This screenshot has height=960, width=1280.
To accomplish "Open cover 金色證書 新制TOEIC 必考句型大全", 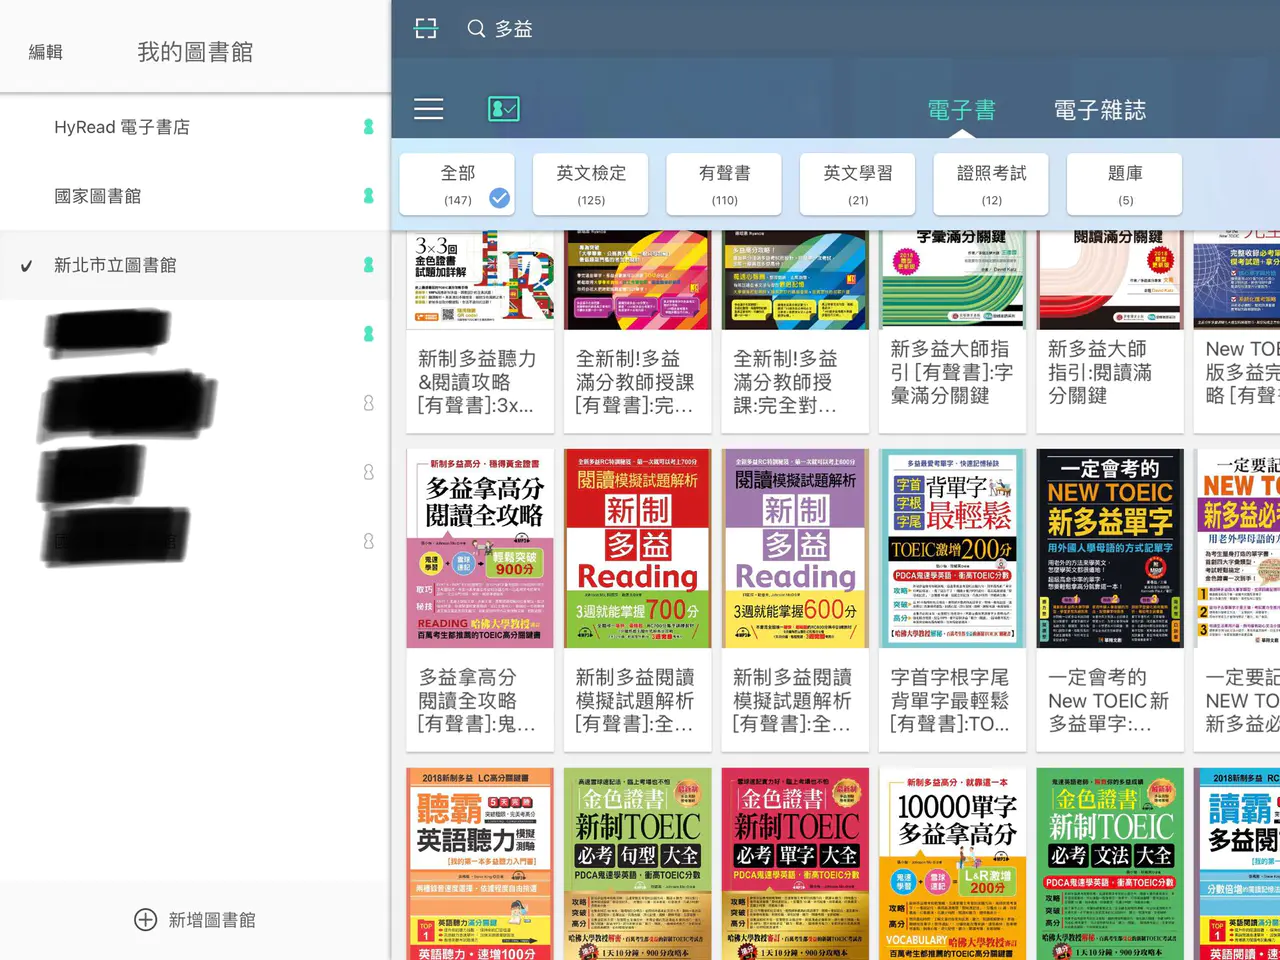I will click(x=638, y=864).
